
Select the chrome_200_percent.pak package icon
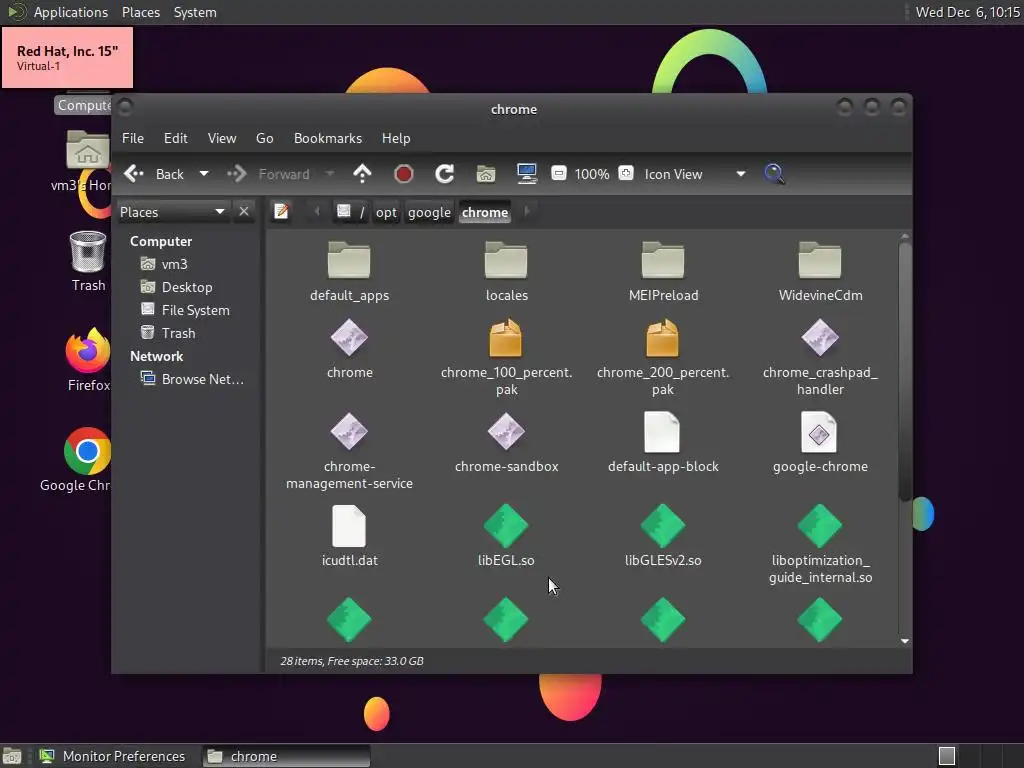coord(663,338)
